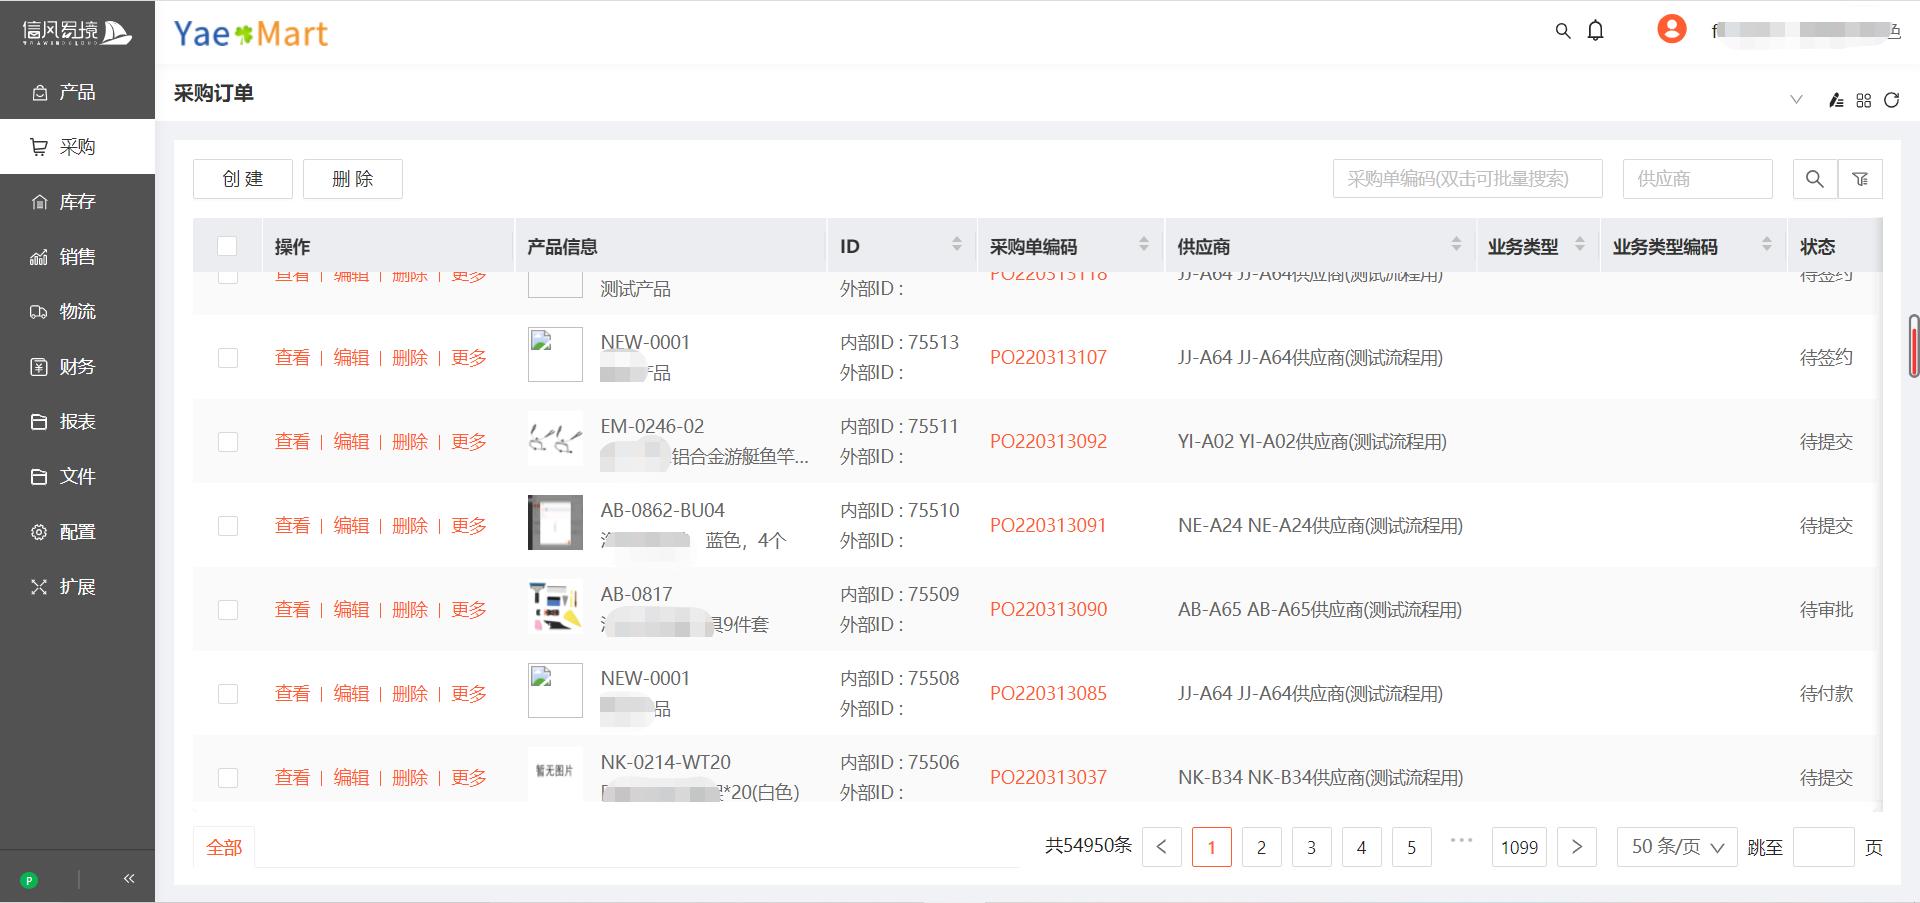1920x903 pixels.
Task: Expand the chevron next to the edit icon
Action: 1797,100
